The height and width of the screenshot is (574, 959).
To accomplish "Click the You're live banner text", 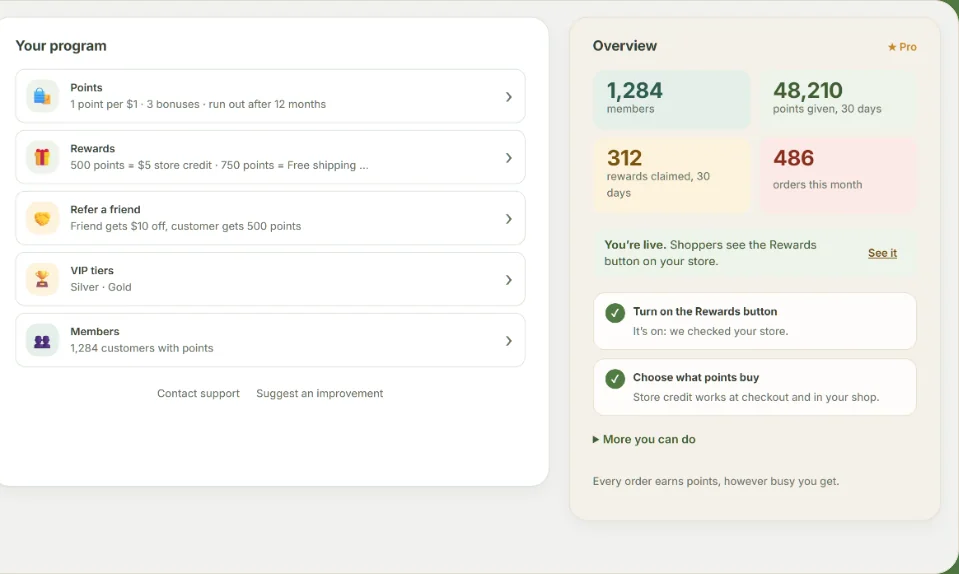I will coord(710,253).
